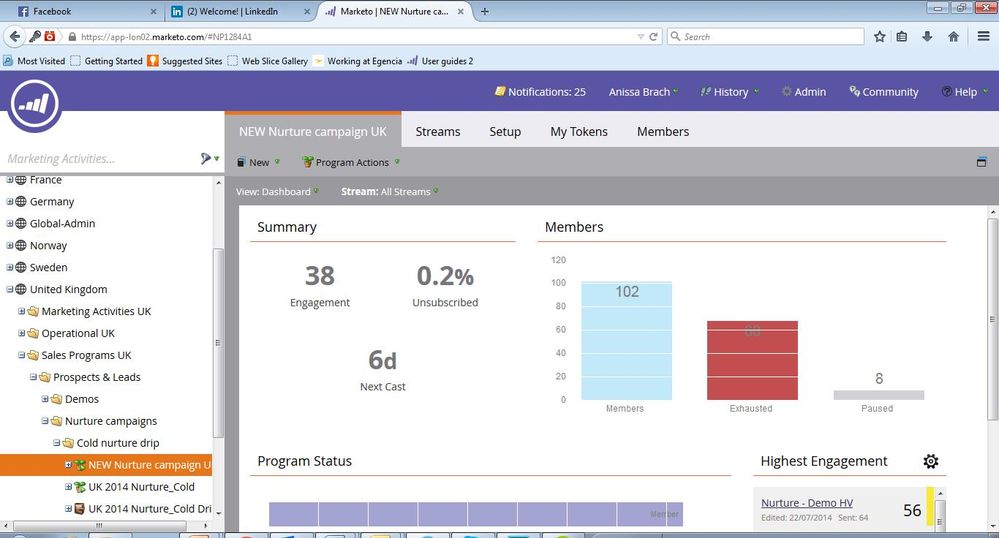Open a new browser tab with plus
999x538 pixels.
click(x=484, y=11)
